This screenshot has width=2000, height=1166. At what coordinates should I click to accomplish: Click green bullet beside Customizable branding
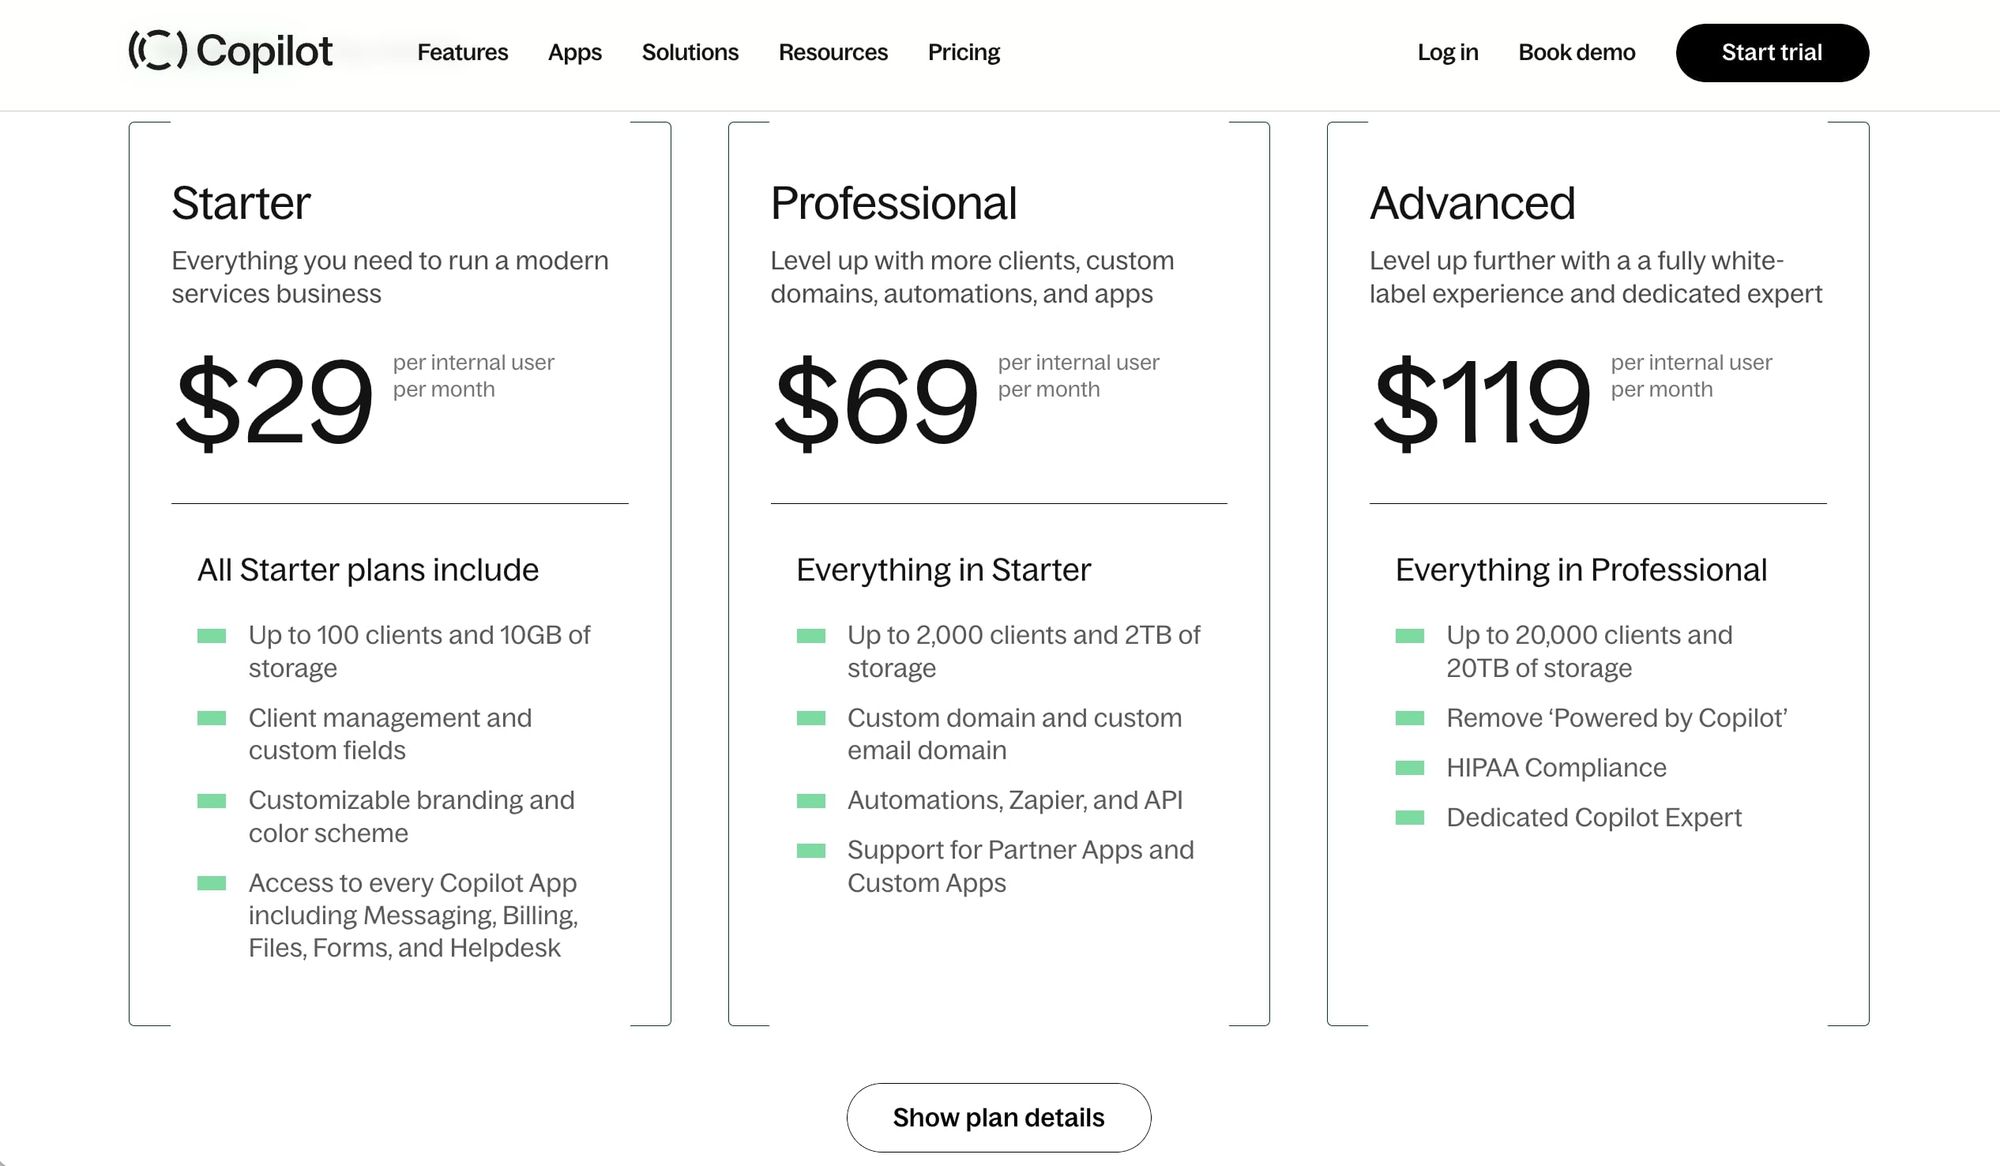click(212, 801)
